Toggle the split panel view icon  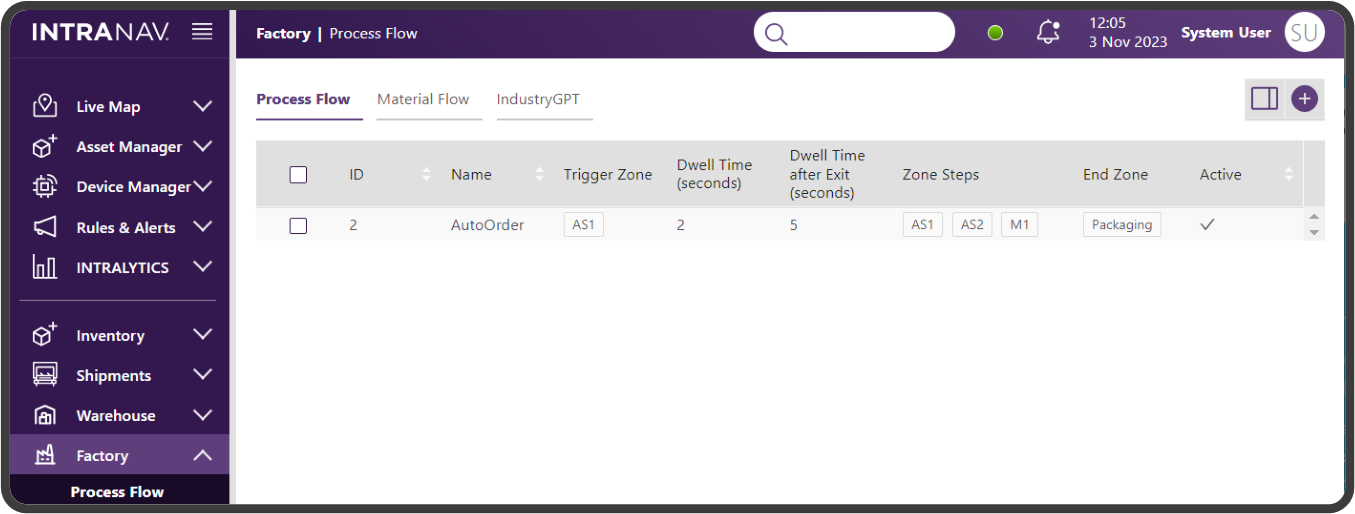[1264, 98]
